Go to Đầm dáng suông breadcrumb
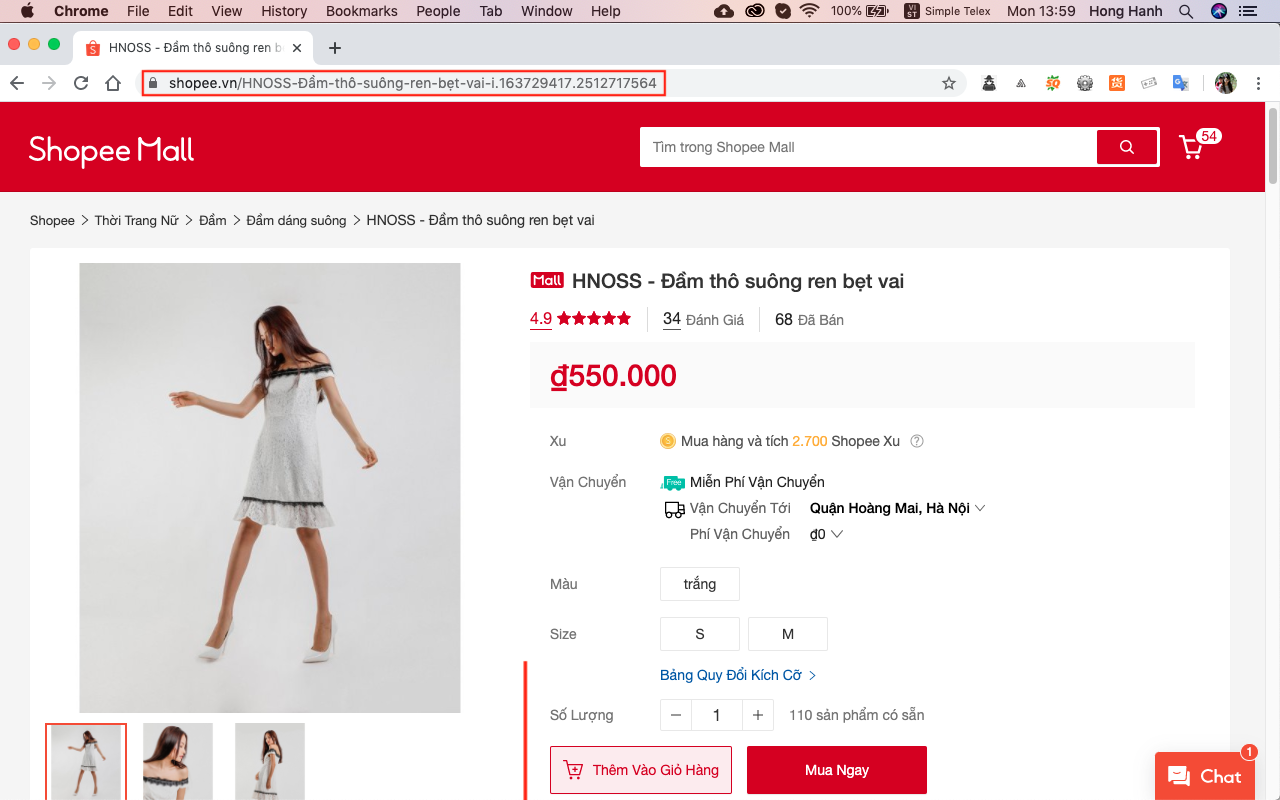Viewport: 1280px width, 800px height. click(296, 220)
